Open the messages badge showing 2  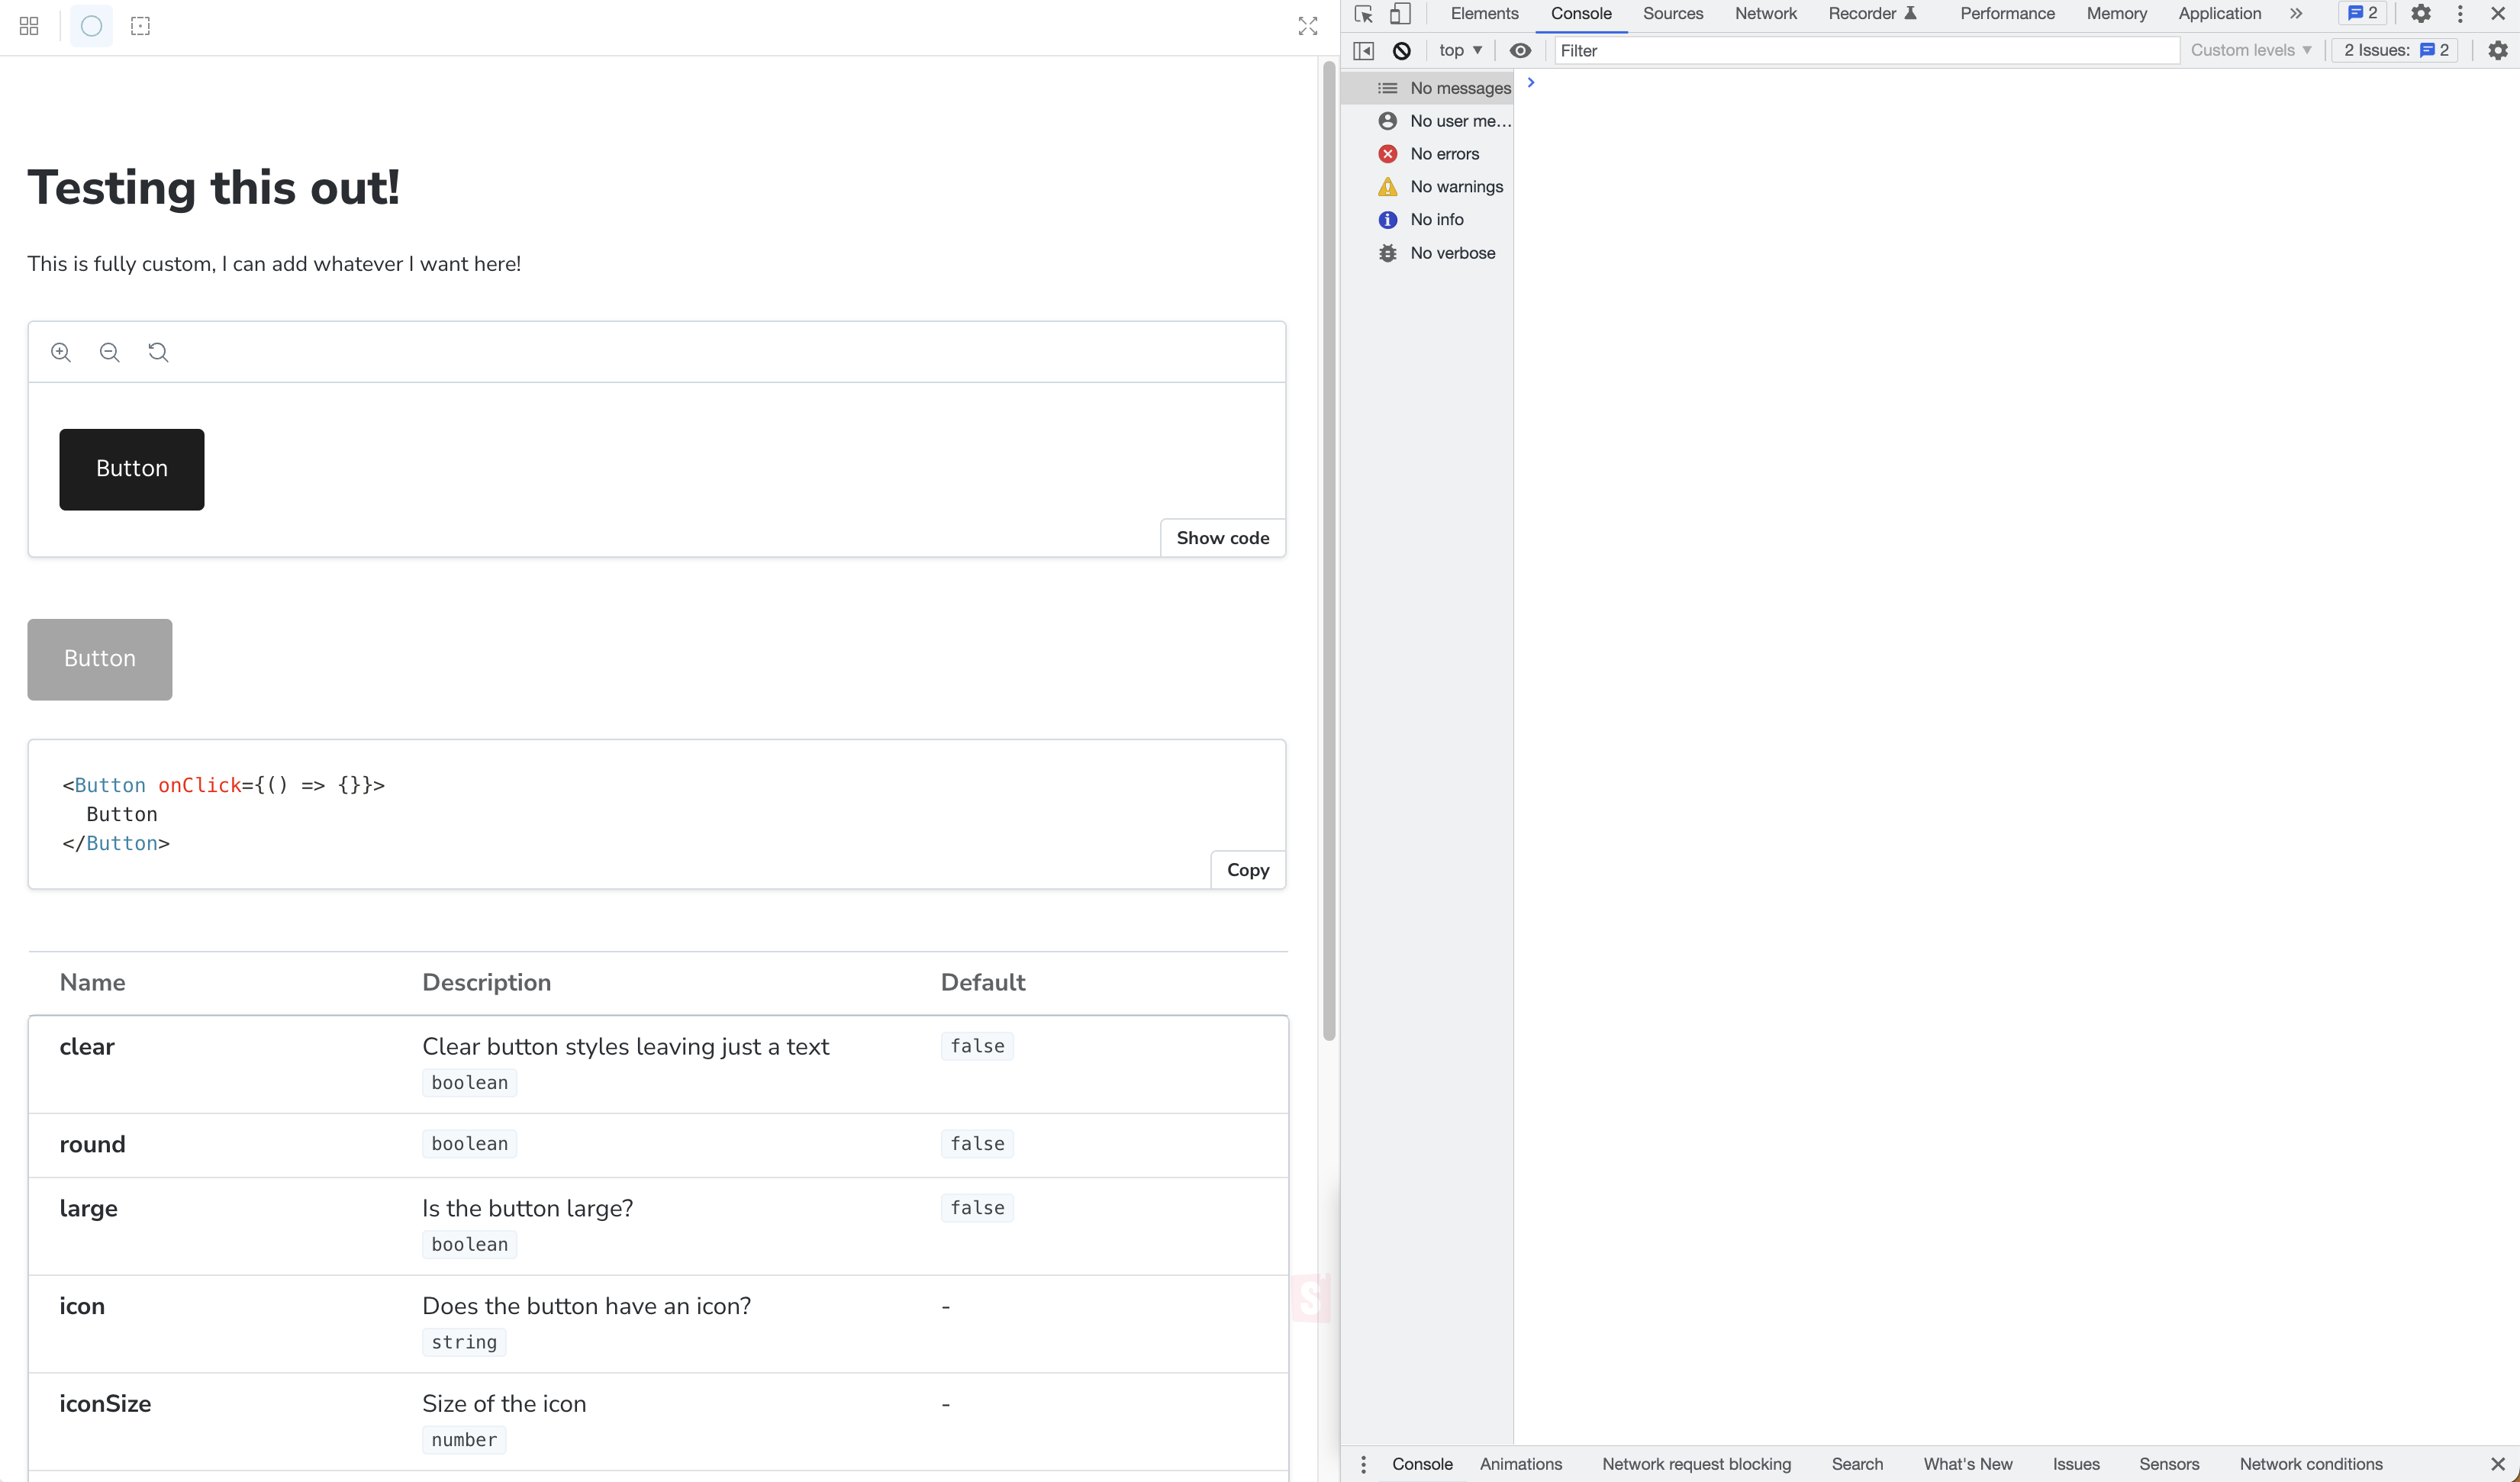2363,14
